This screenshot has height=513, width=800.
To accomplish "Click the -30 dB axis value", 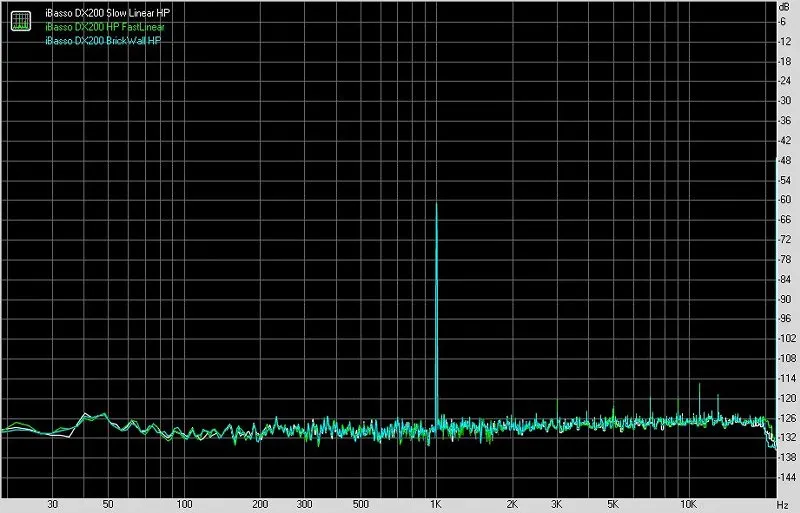I will [784, 101].
